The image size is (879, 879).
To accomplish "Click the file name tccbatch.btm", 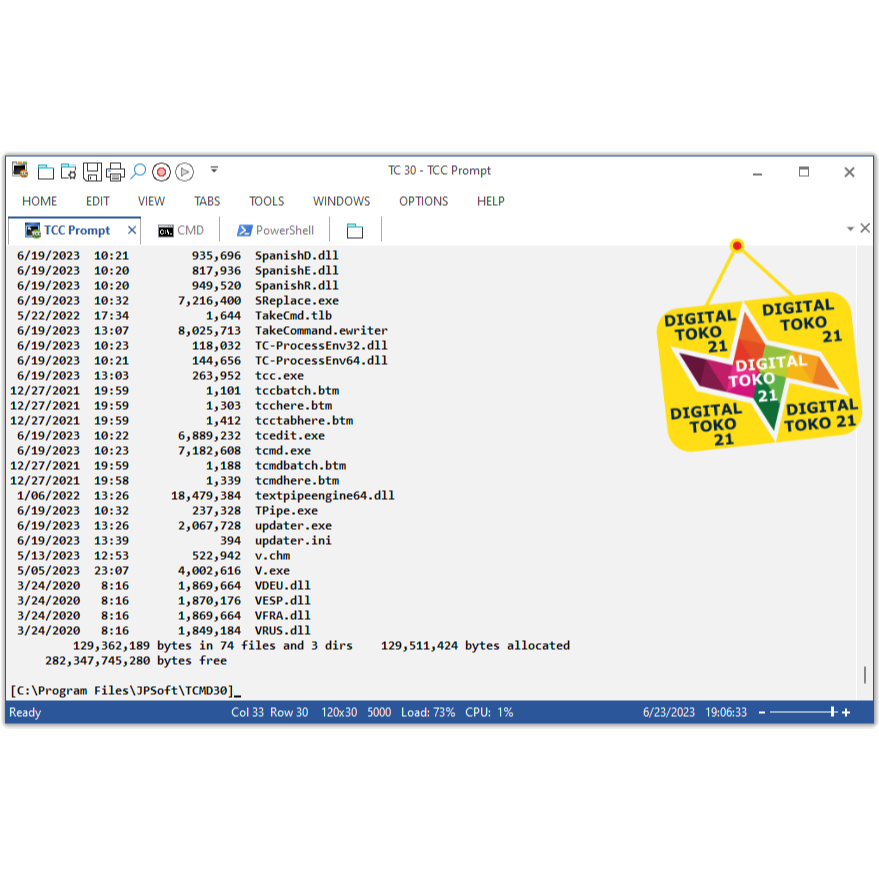I will click(x=297, y=391).
